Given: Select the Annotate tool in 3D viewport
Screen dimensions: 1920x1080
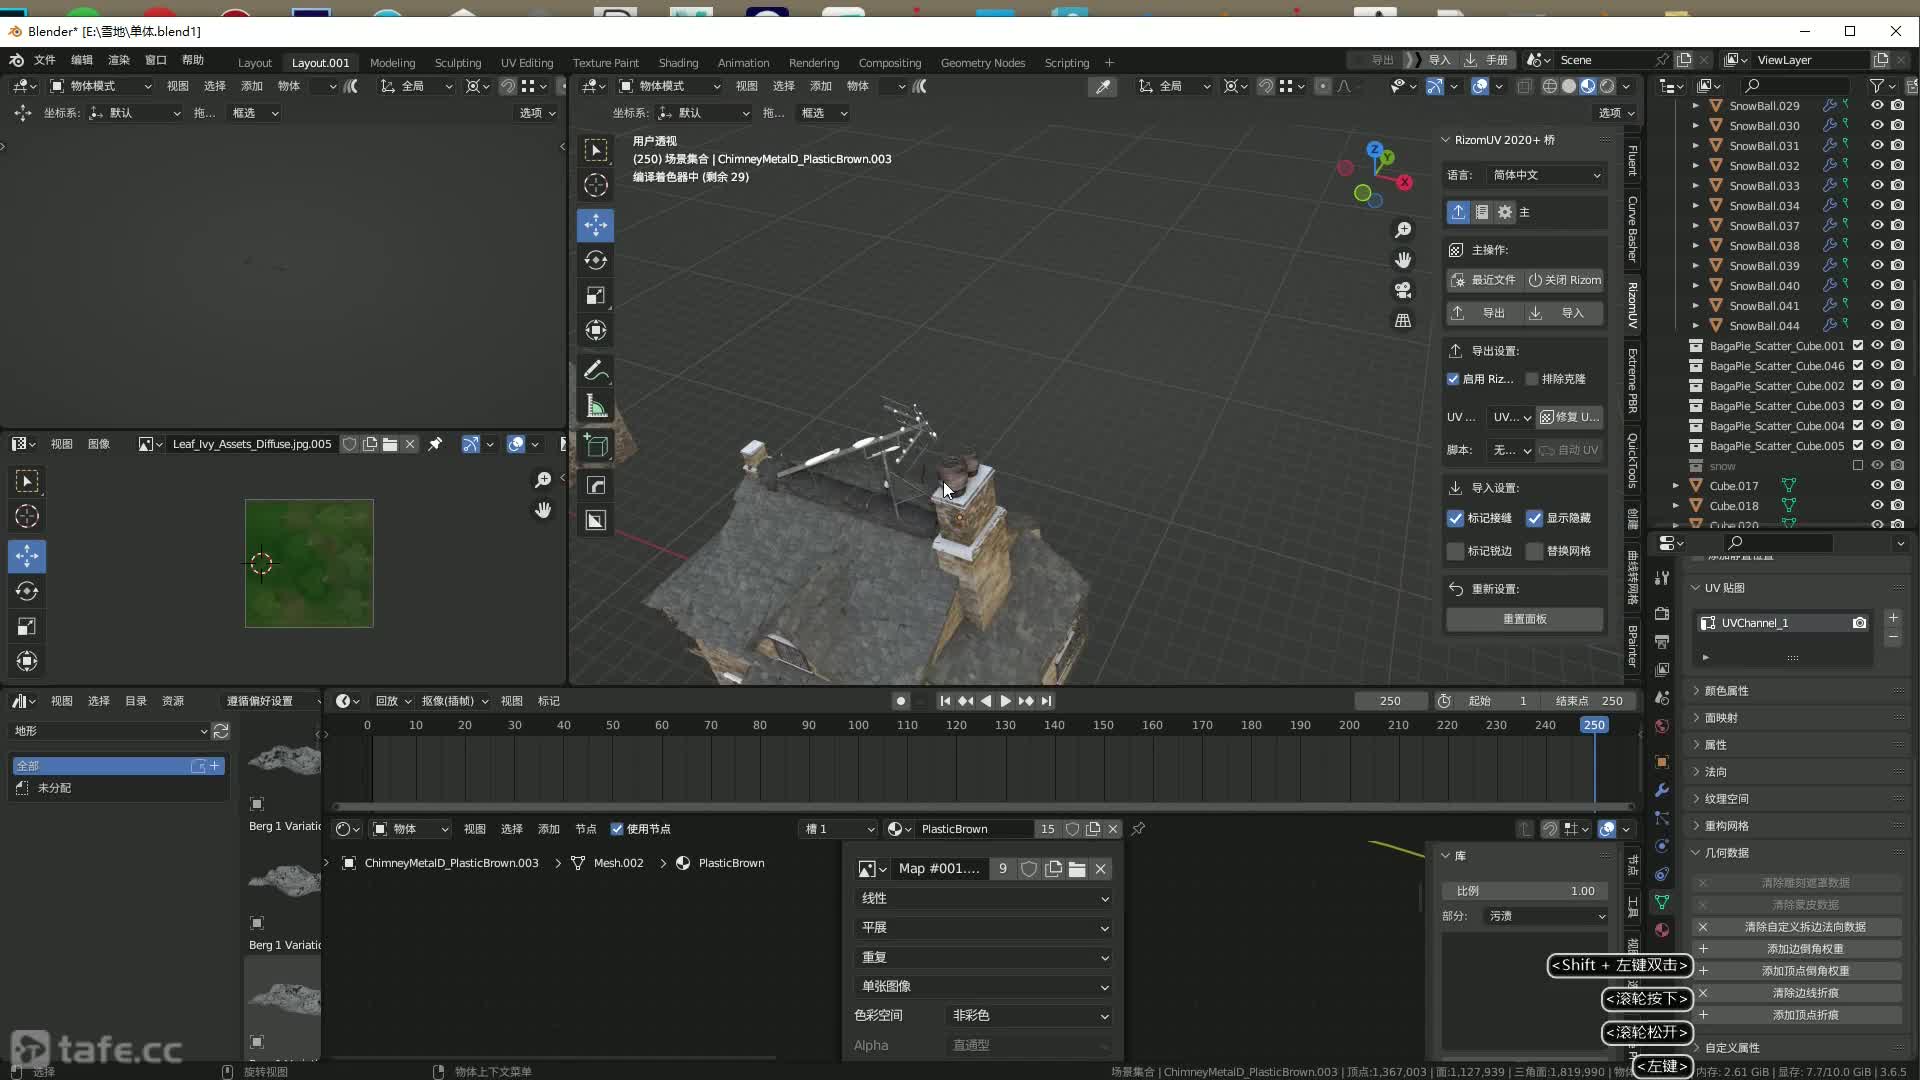Looking at the screenshot, I should [x=595, y=371].
